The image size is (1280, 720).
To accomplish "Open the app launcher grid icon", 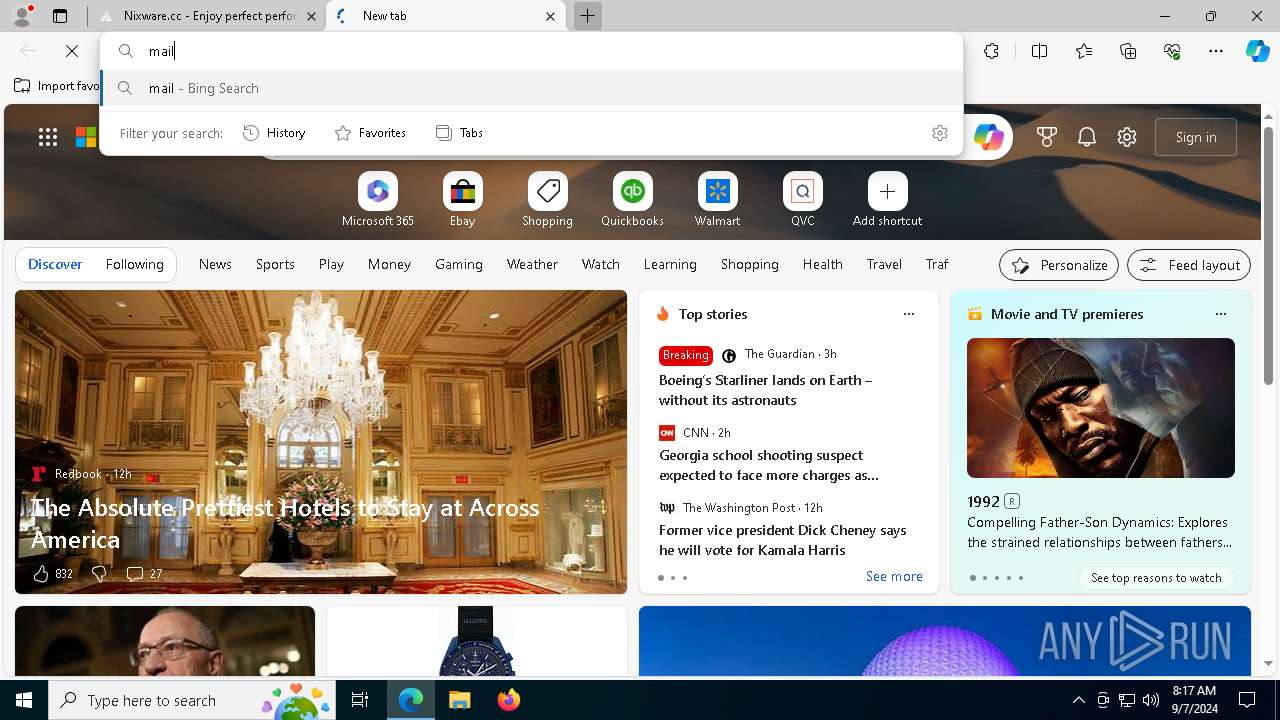I will click(47, 137).
